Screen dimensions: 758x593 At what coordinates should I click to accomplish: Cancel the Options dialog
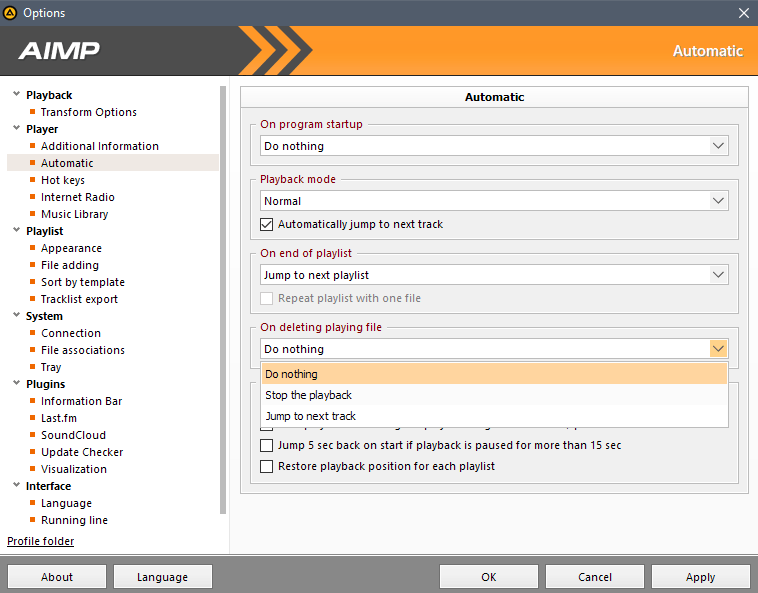[x=595, y=577]
